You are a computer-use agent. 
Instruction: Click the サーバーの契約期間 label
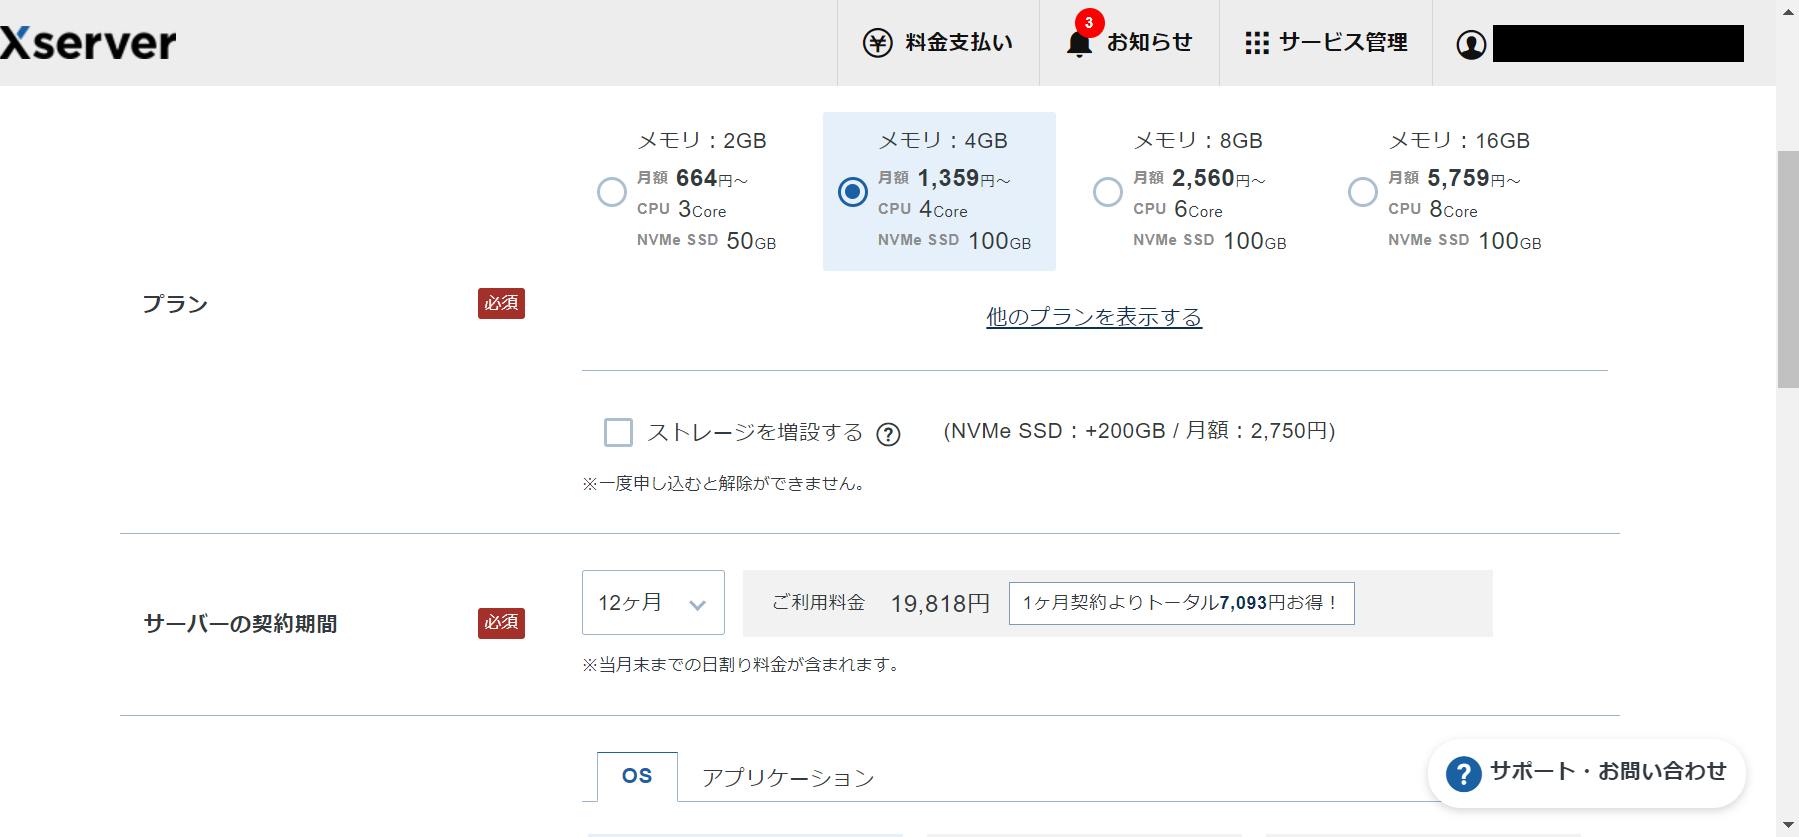240,624
